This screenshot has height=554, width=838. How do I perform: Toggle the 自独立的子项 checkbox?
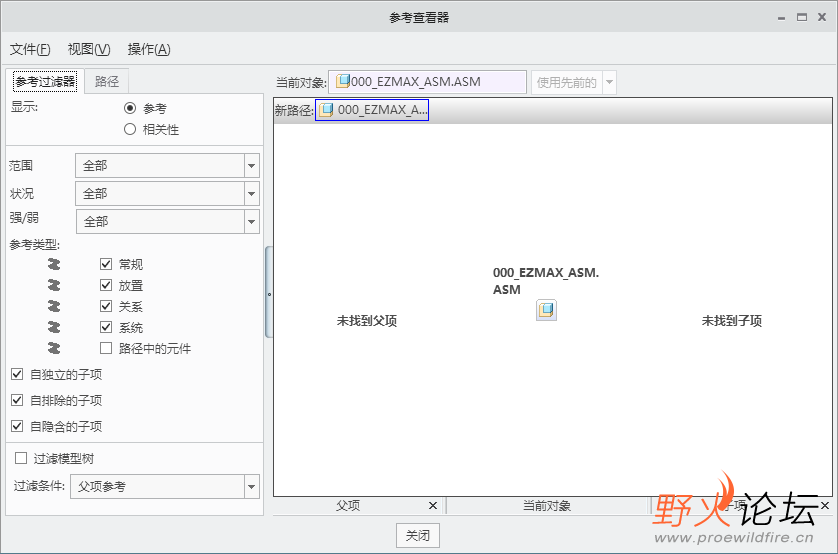click(x=17, y=374)
